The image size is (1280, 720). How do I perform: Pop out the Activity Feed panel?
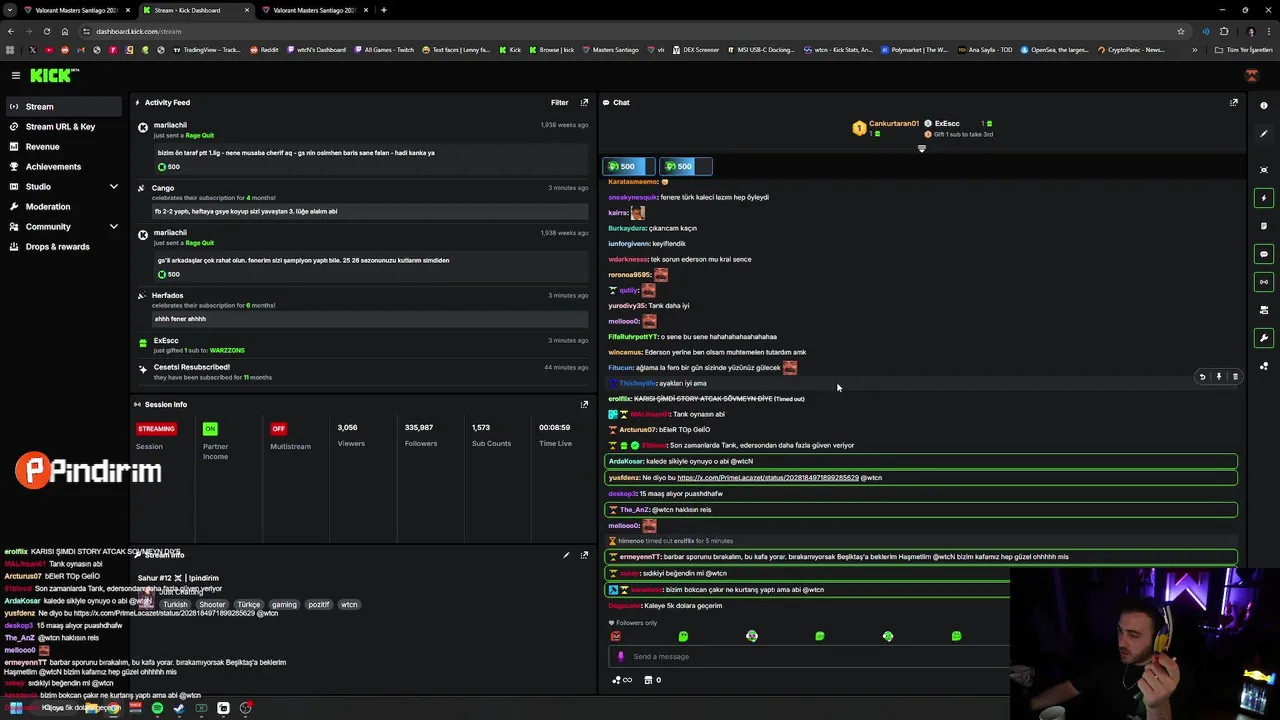pyautogui.click(x=584, y=102)
